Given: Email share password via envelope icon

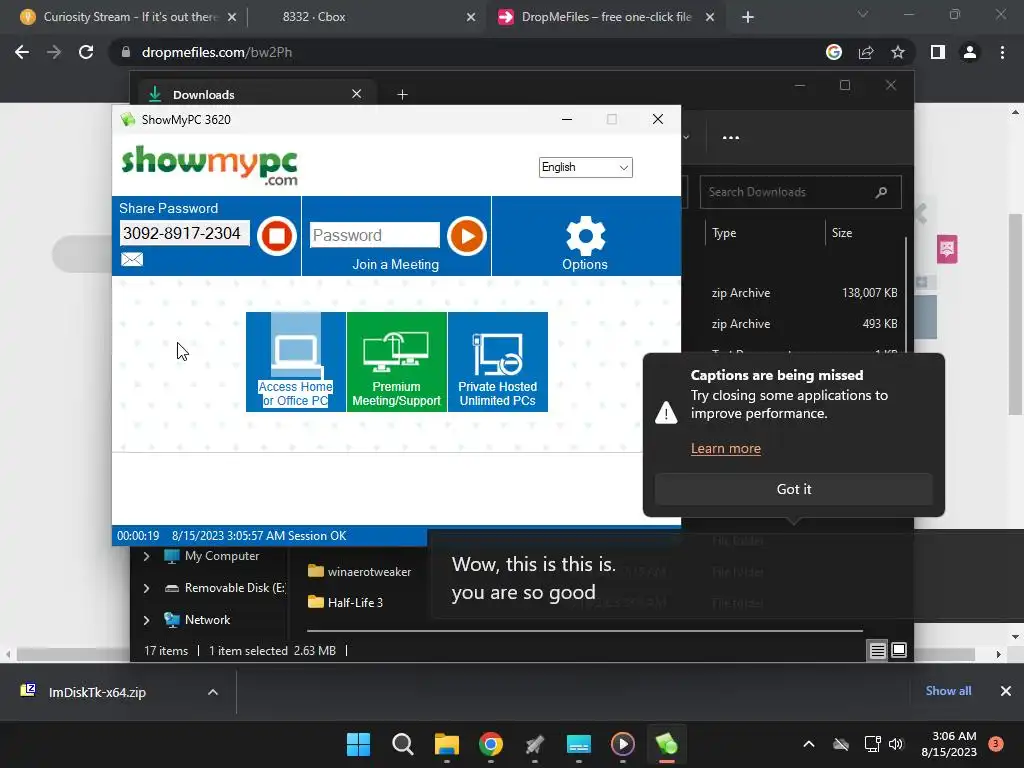Looking at the screenshot, I should click(132, 259).
